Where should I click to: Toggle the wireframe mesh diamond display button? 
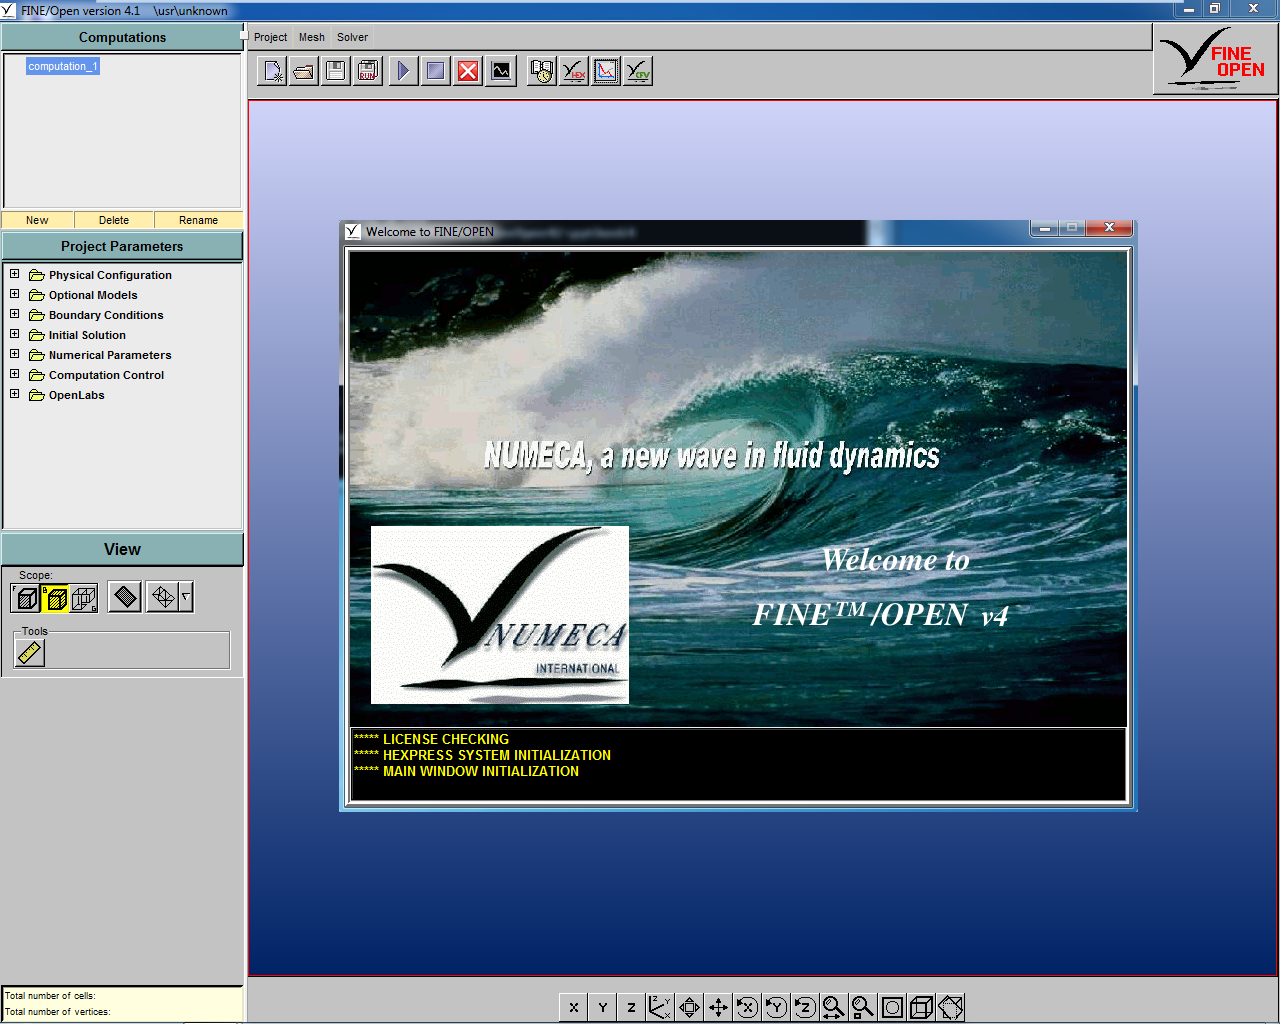coord(163,597)
